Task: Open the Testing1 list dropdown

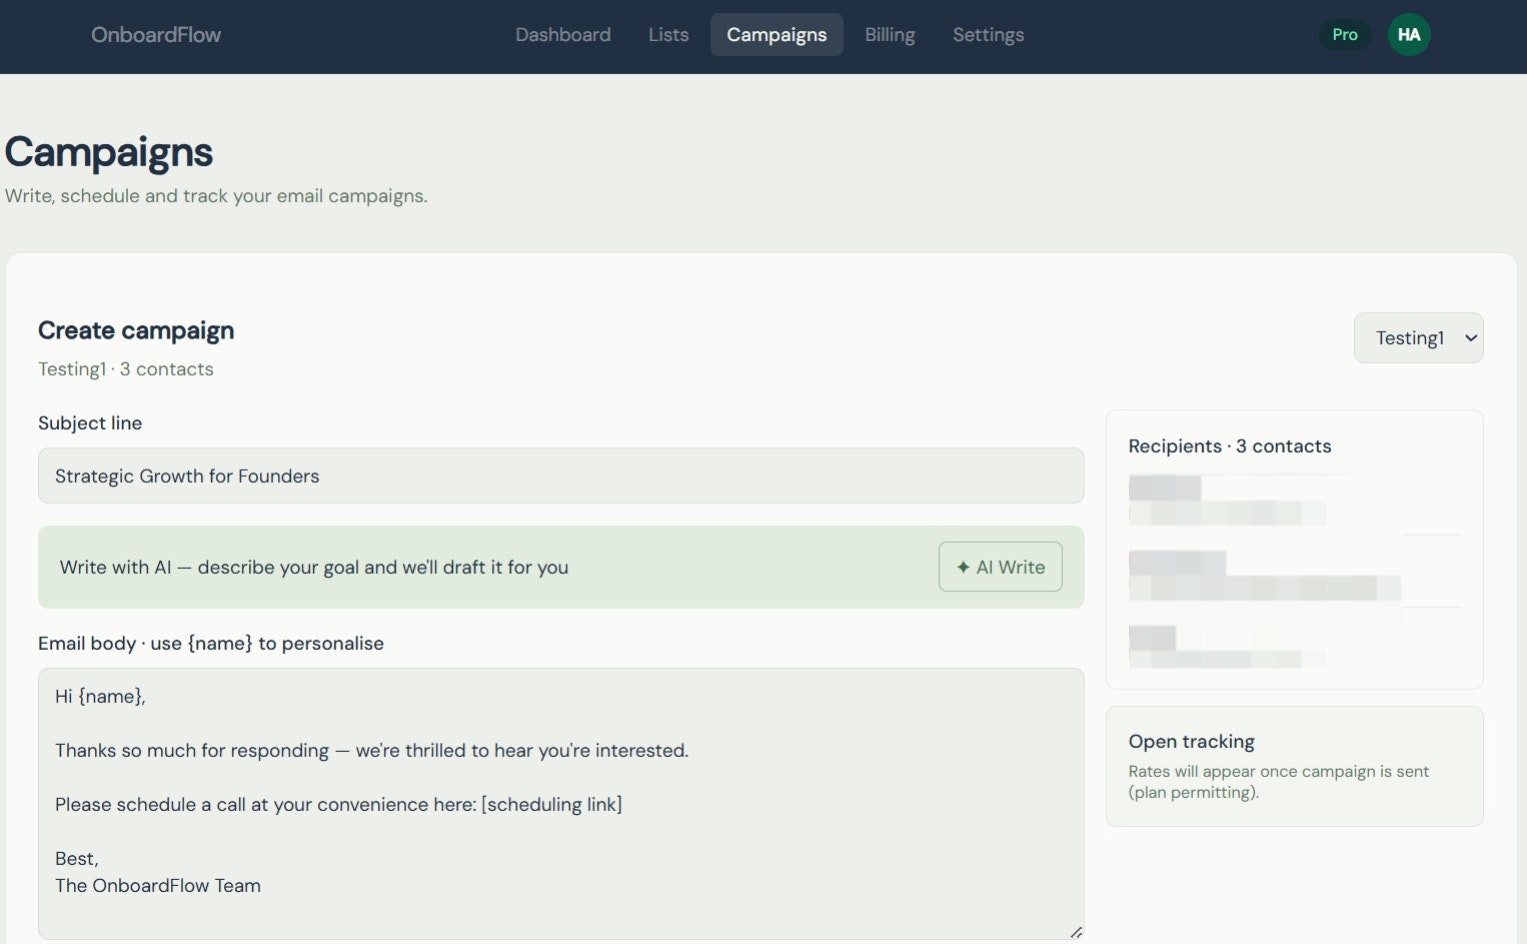Action: [x=1418, y=338]
